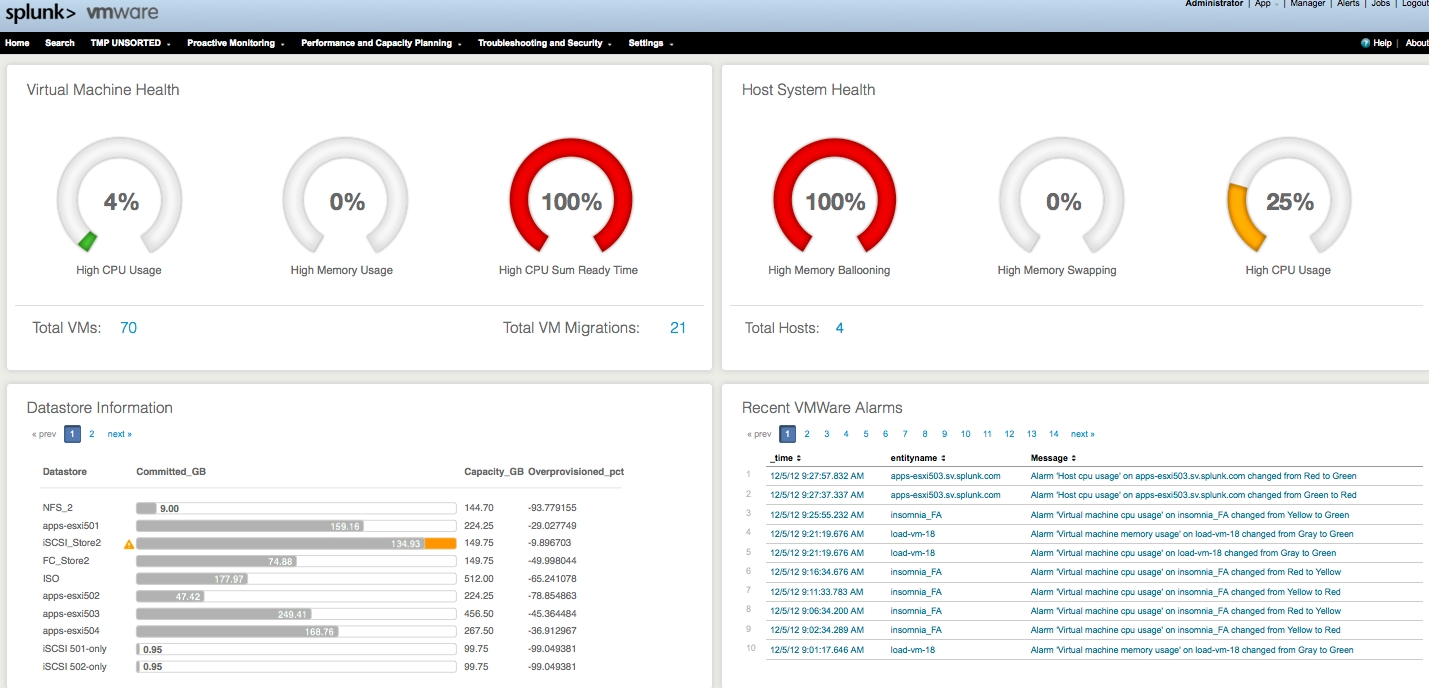Sort alarms by _time column
Screen dimensions: 1429x688
[786, 458]
